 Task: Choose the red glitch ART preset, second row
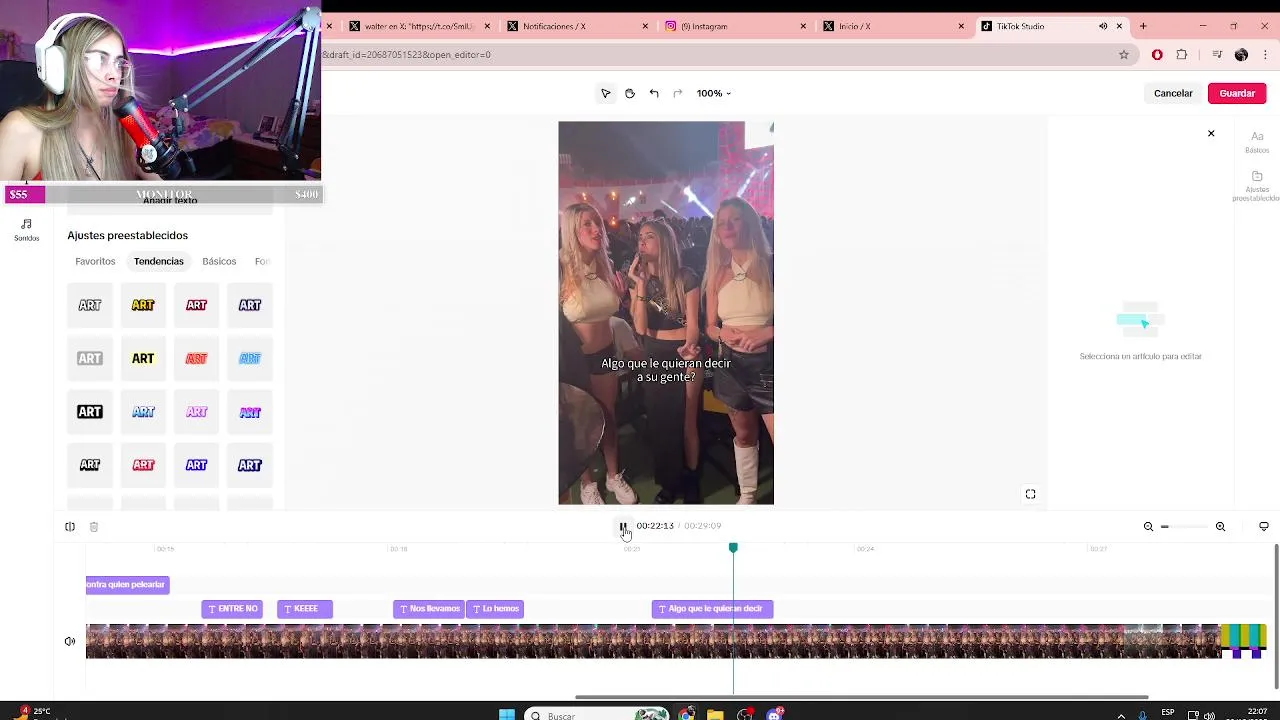196,358
